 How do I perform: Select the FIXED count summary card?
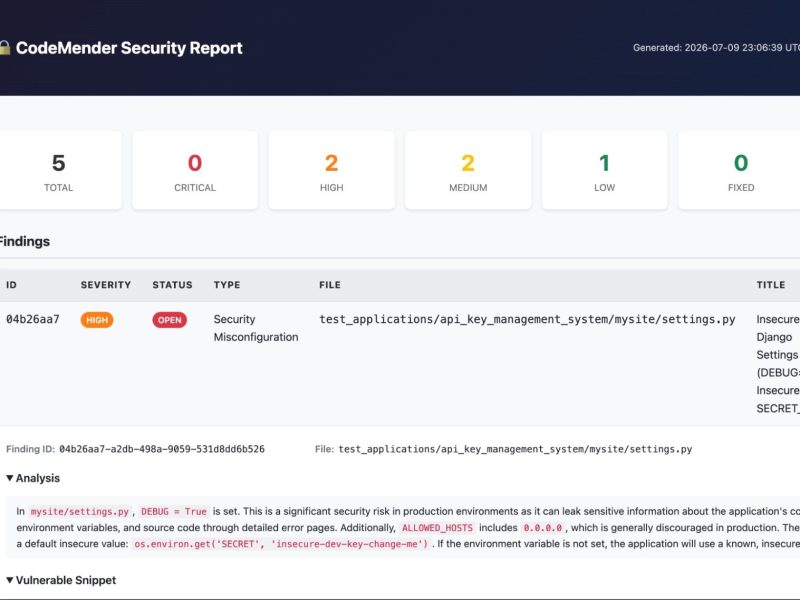click(x=741, y=170)
